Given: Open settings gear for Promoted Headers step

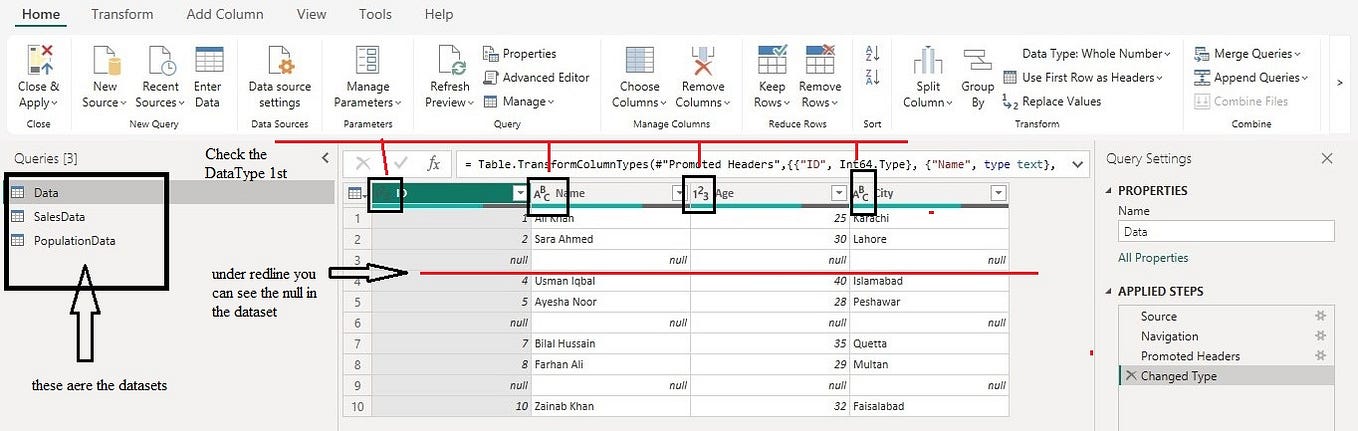Looking at the screenshot, I should pyautogui.click(x=1320, y=356).
